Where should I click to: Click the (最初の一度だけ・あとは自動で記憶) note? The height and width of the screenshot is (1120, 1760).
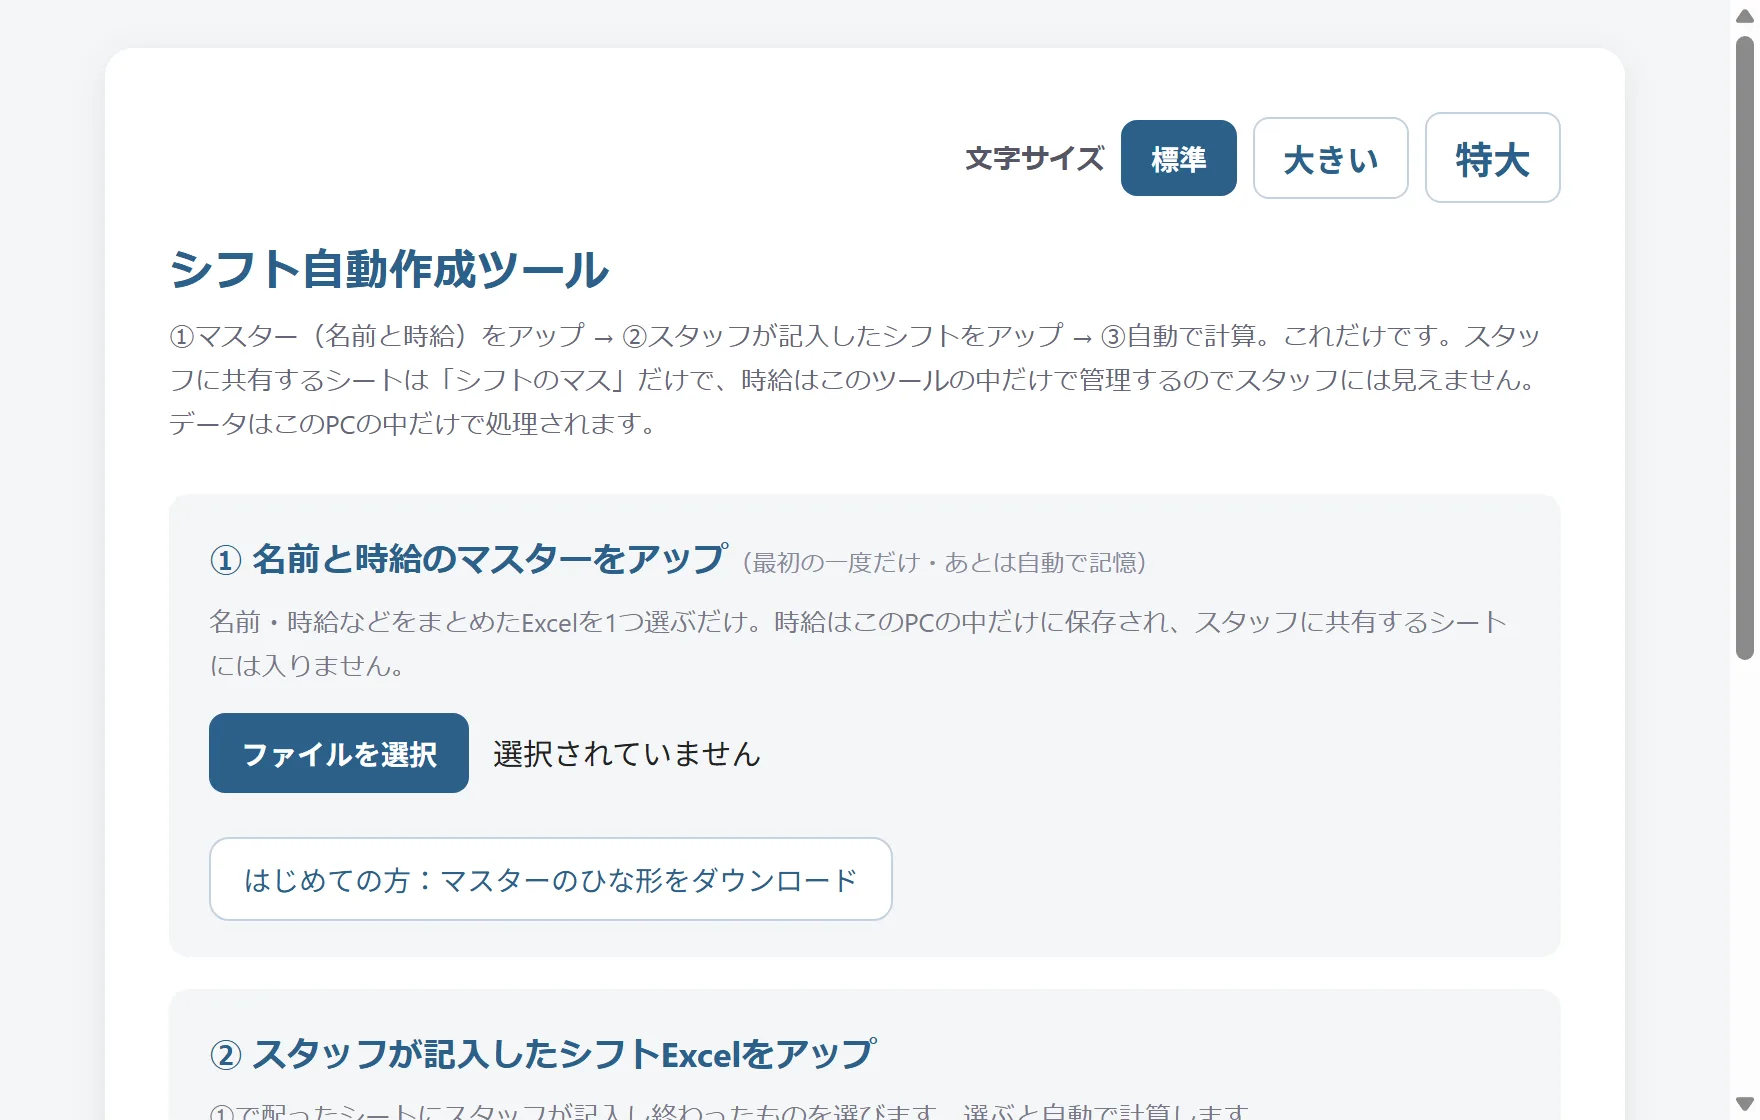(945, 563)
